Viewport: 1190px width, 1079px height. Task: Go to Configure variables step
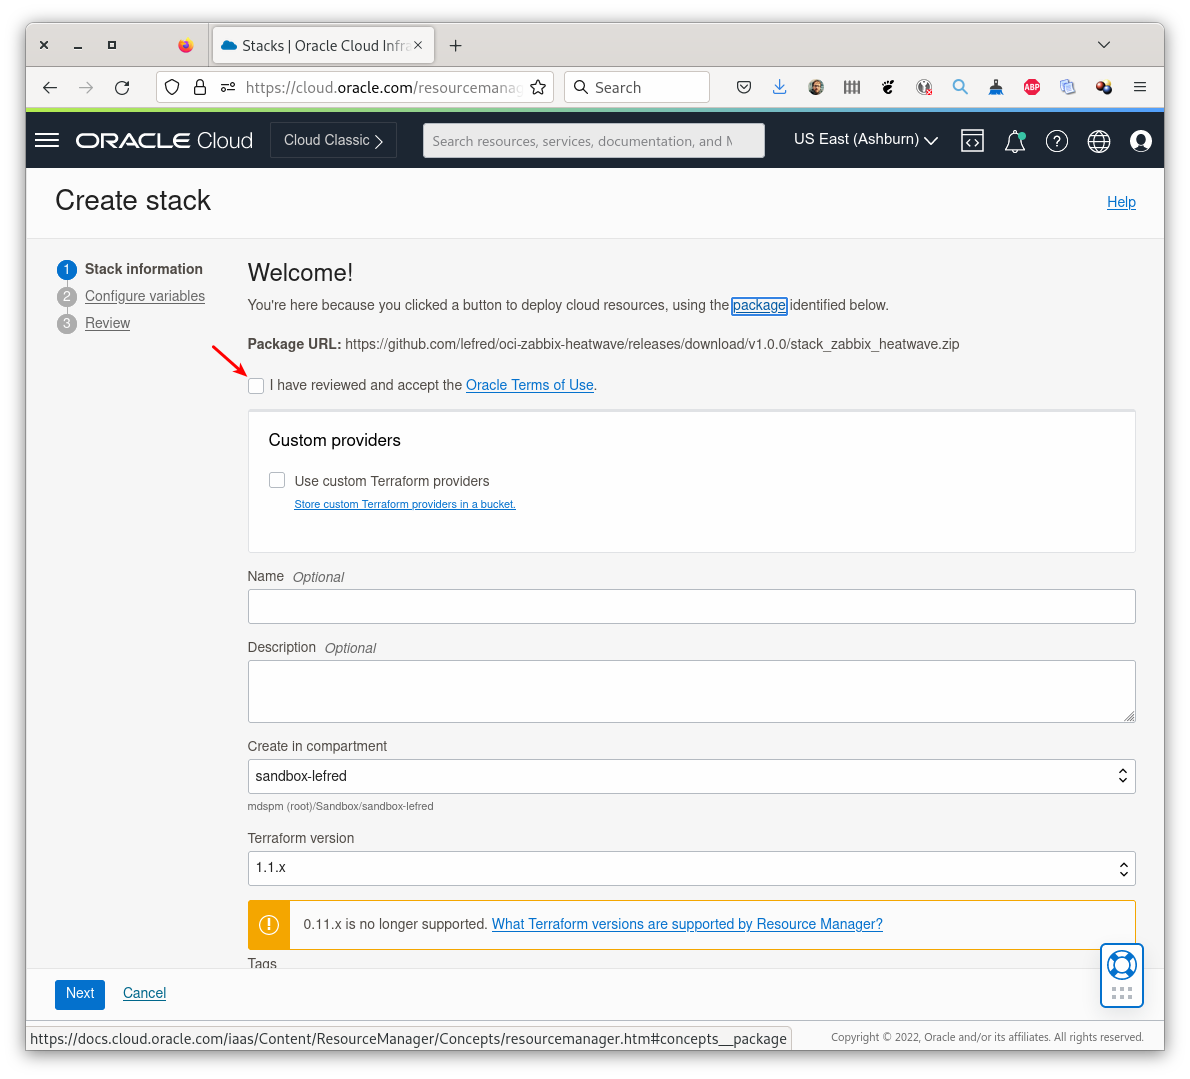click(145, 296)
